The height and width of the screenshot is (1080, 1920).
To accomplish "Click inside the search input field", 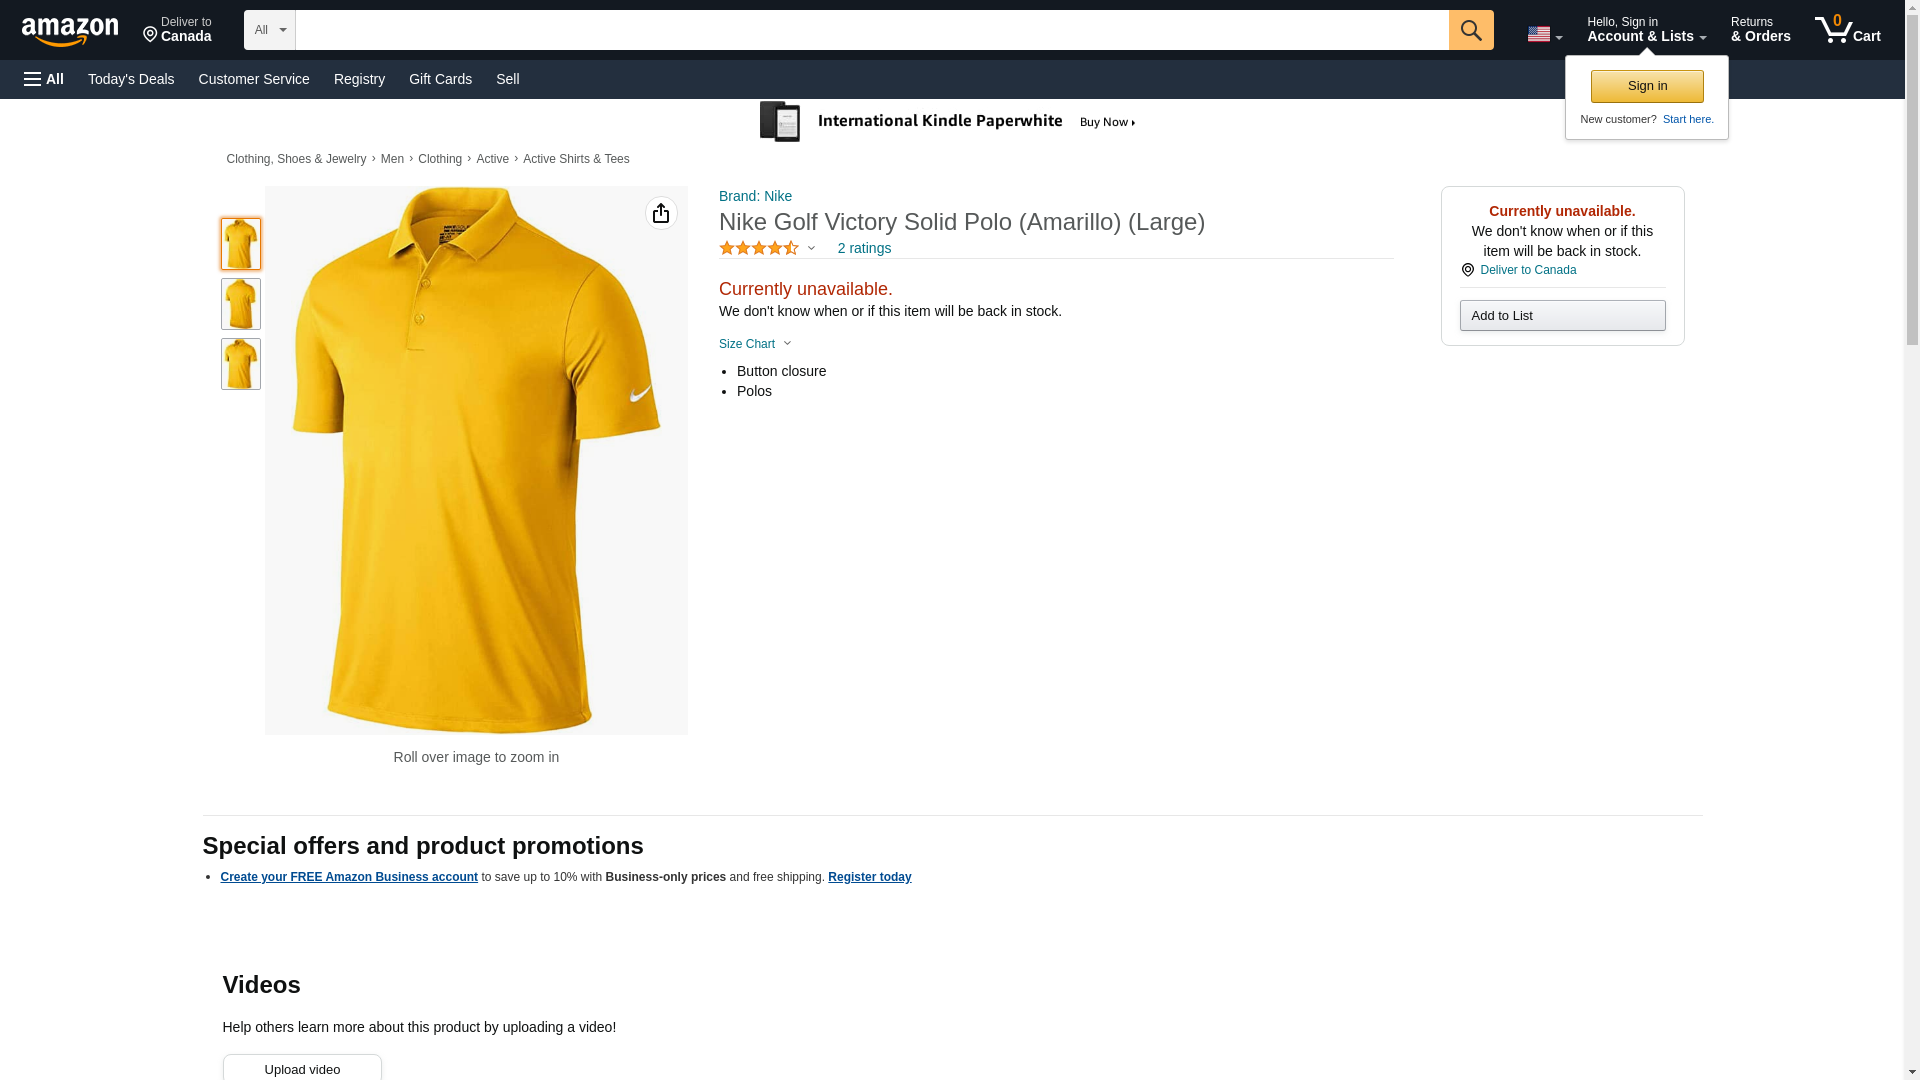I will (x=870, y=30).
